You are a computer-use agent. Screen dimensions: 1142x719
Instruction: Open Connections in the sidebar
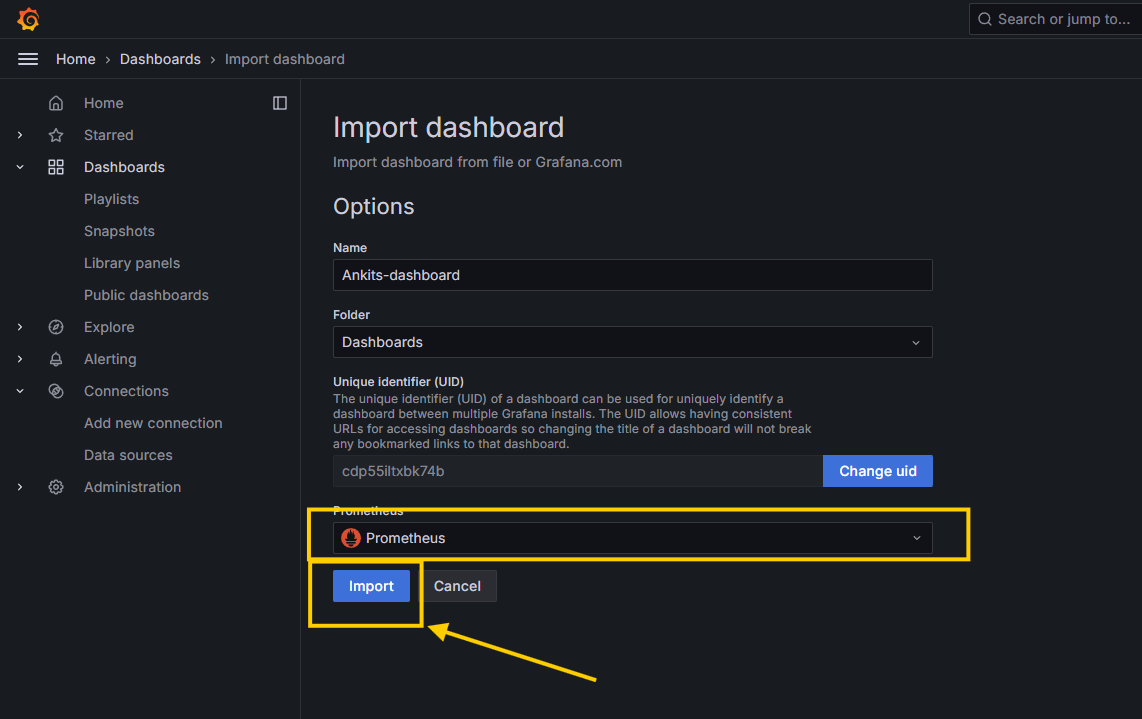pyautogui.click(x=126, y=391)
